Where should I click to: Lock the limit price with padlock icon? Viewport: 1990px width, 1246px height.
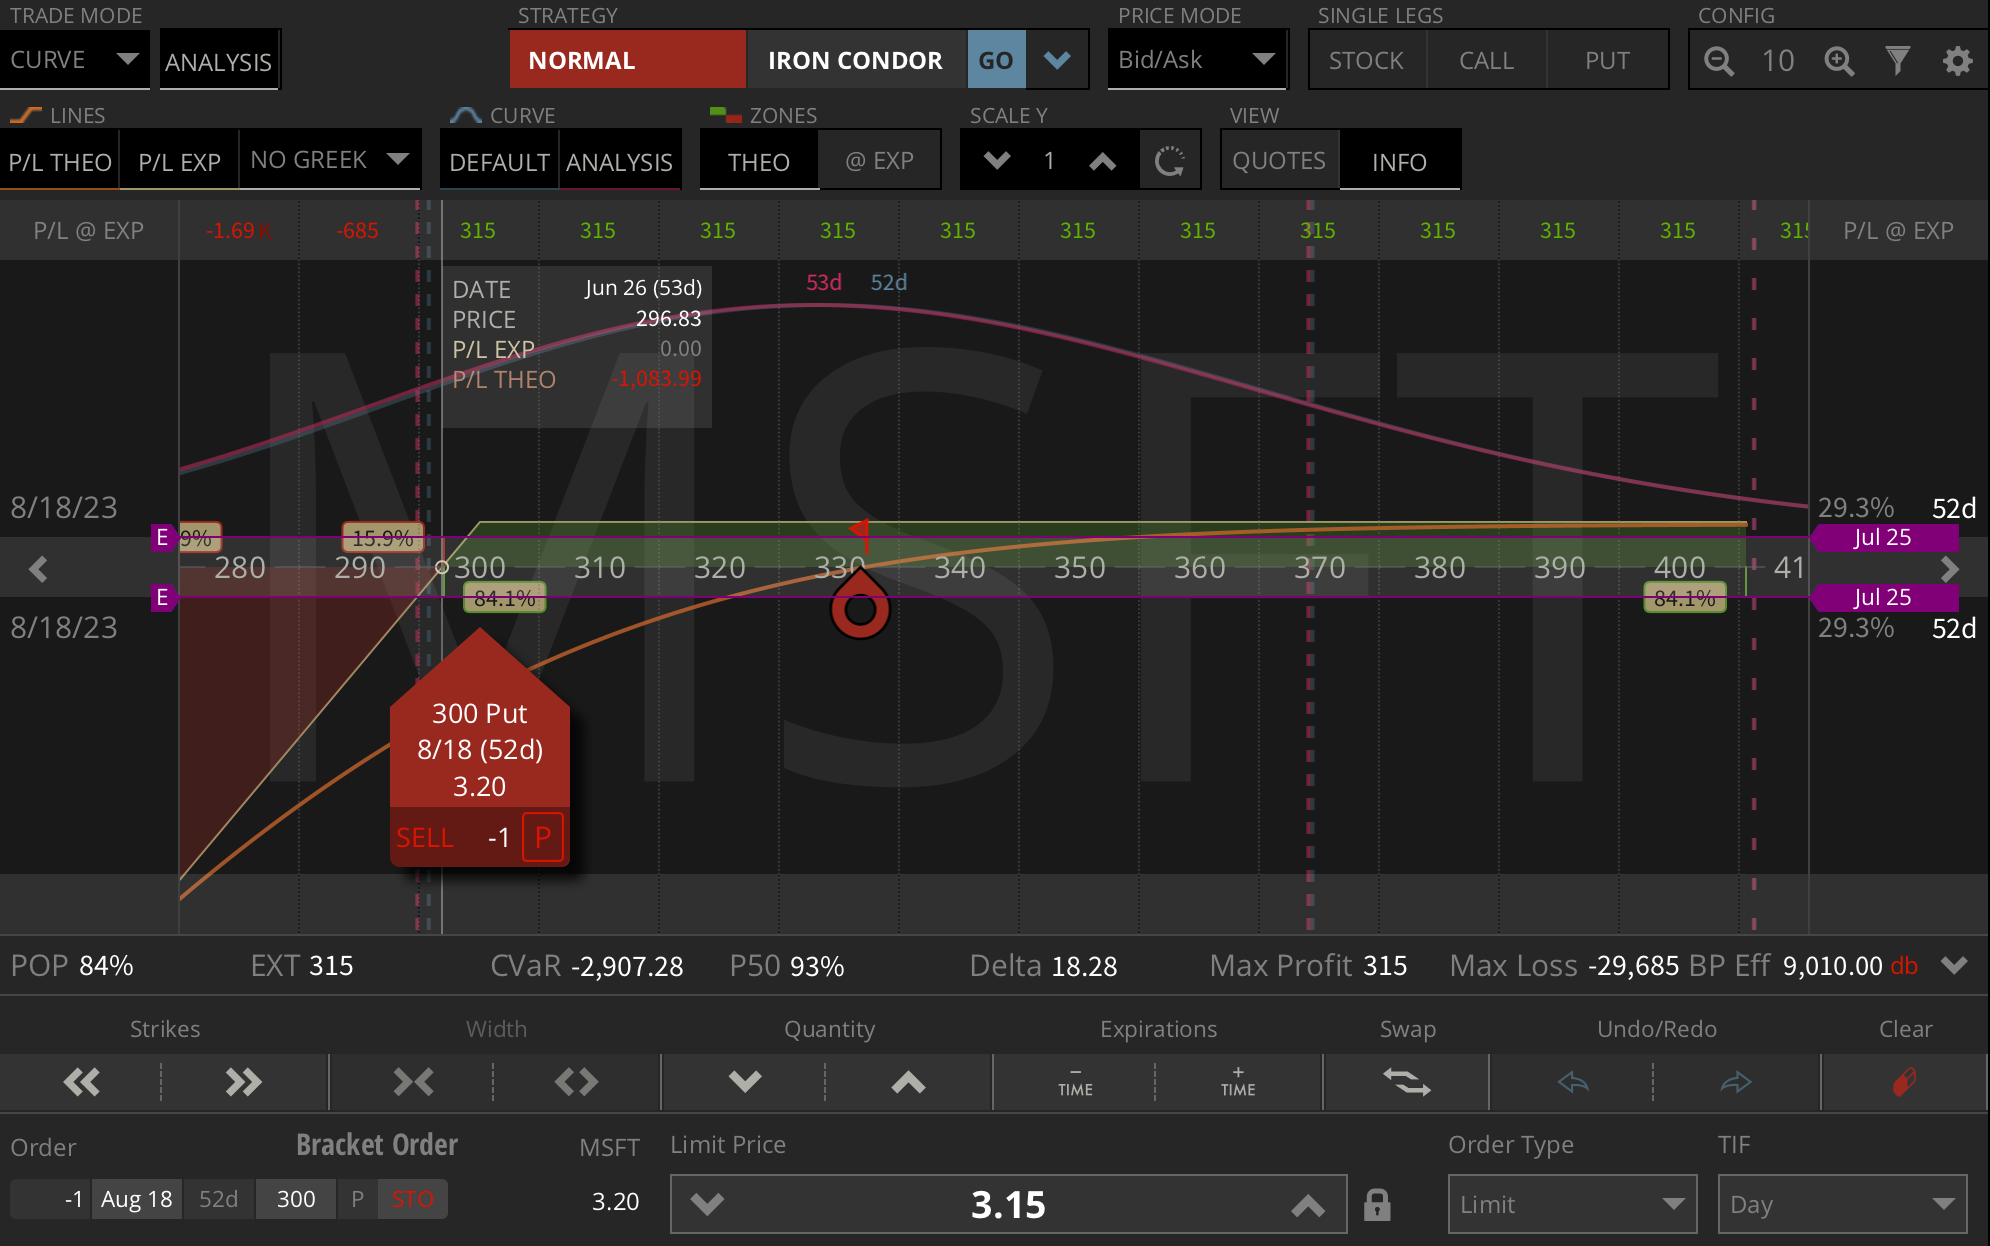(1378, 1205)
